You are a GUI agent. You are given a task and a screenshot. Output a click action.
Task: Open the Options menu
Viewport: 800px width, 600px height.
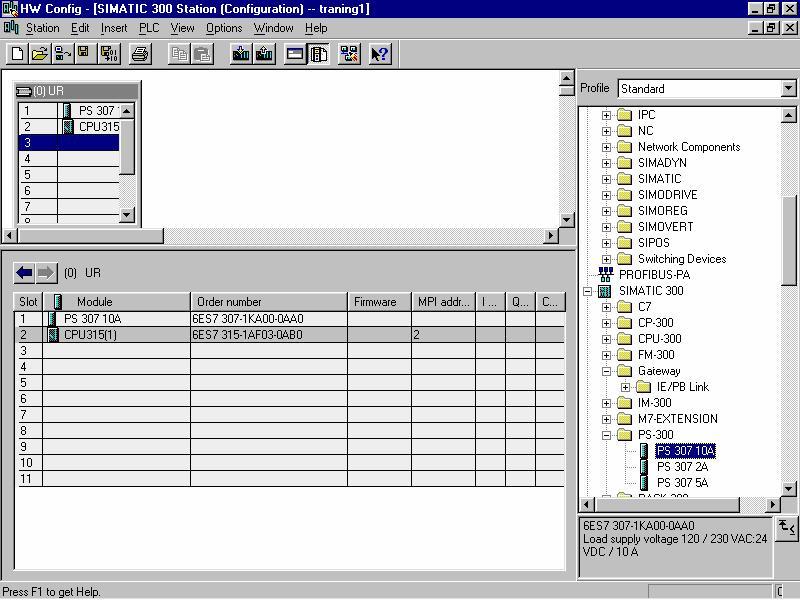pos(224,28)
